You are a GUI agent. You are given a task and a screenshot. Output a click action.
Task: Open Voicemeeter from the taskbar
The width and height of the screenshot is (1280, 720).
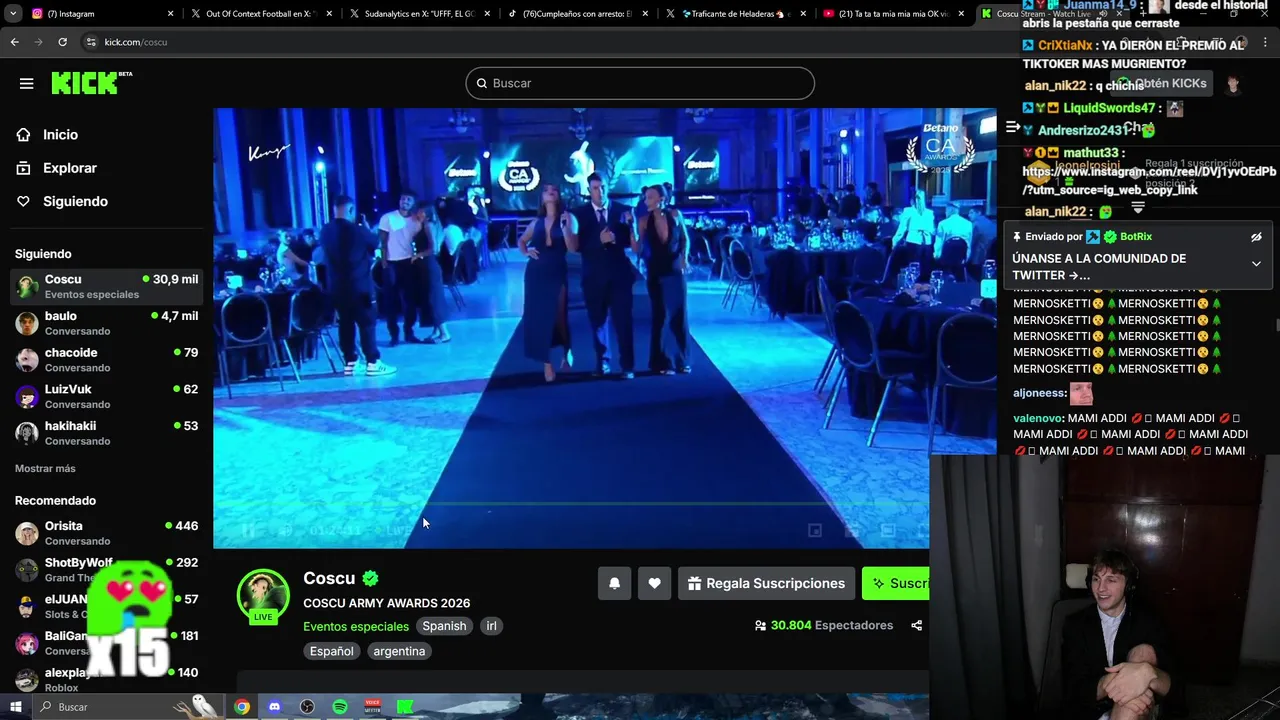tap(372, 707)
